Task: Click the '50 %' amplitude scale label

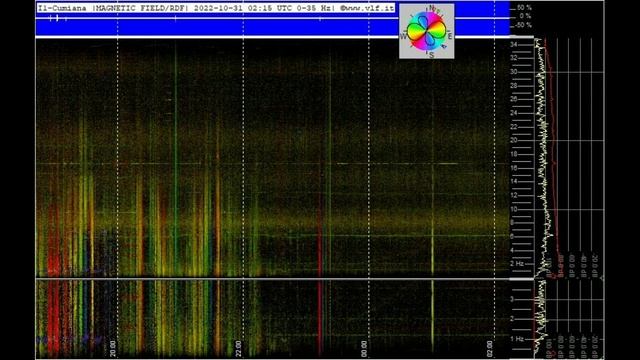Action: pyautogui.click(x=524, y=8)
